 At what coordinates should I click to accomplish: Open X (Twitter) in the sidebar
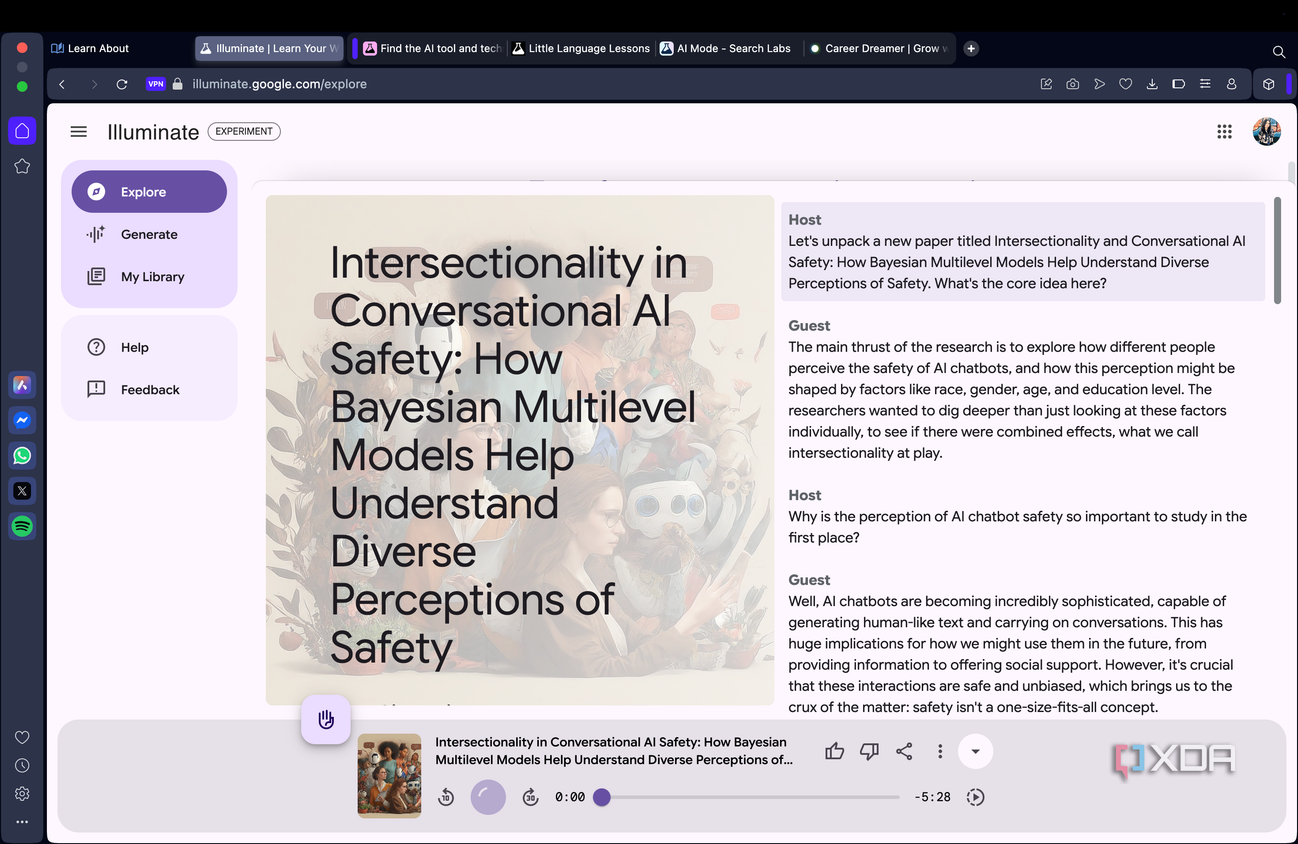22,491
